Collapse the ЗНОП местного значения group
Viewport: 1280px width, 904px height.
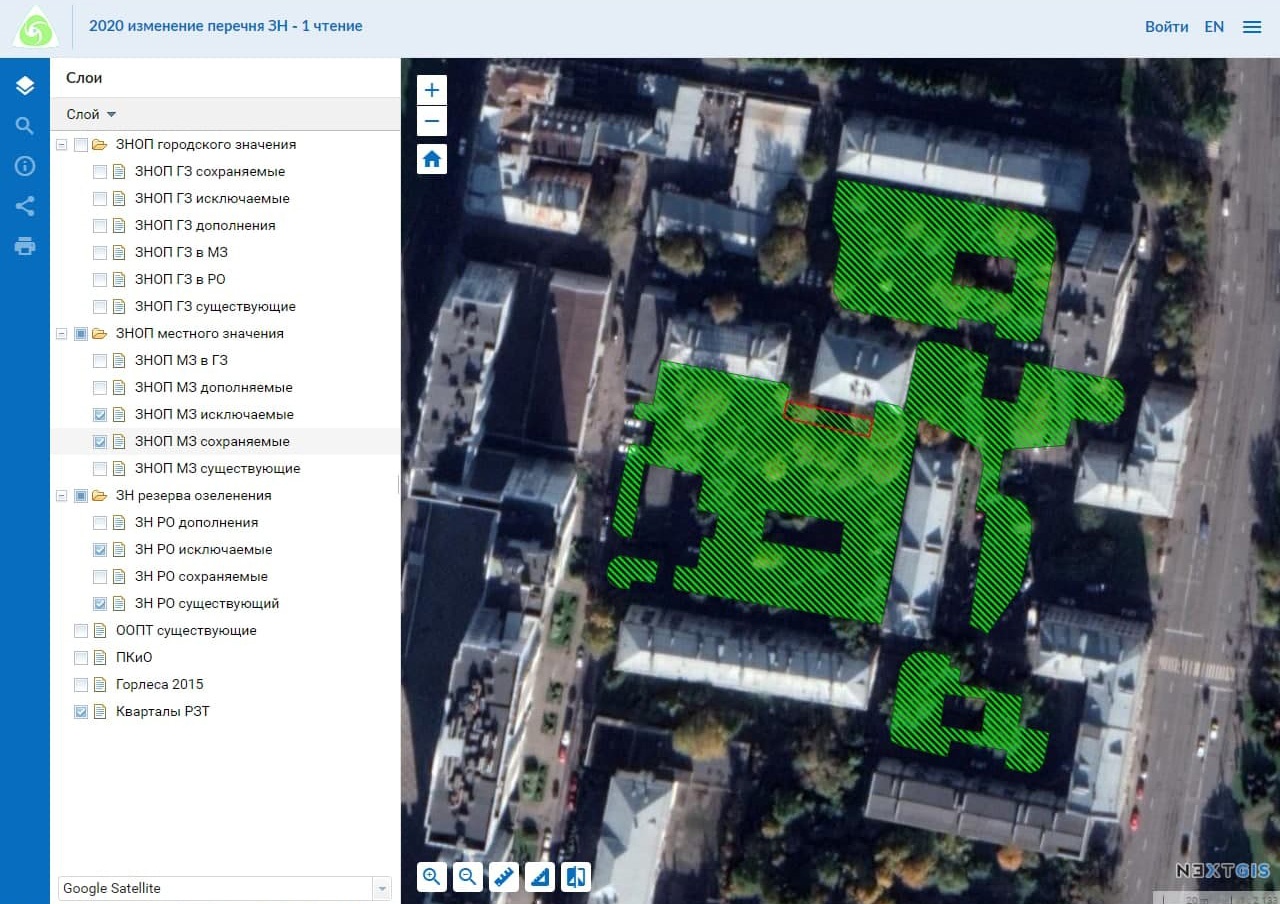tap(62, 334)
